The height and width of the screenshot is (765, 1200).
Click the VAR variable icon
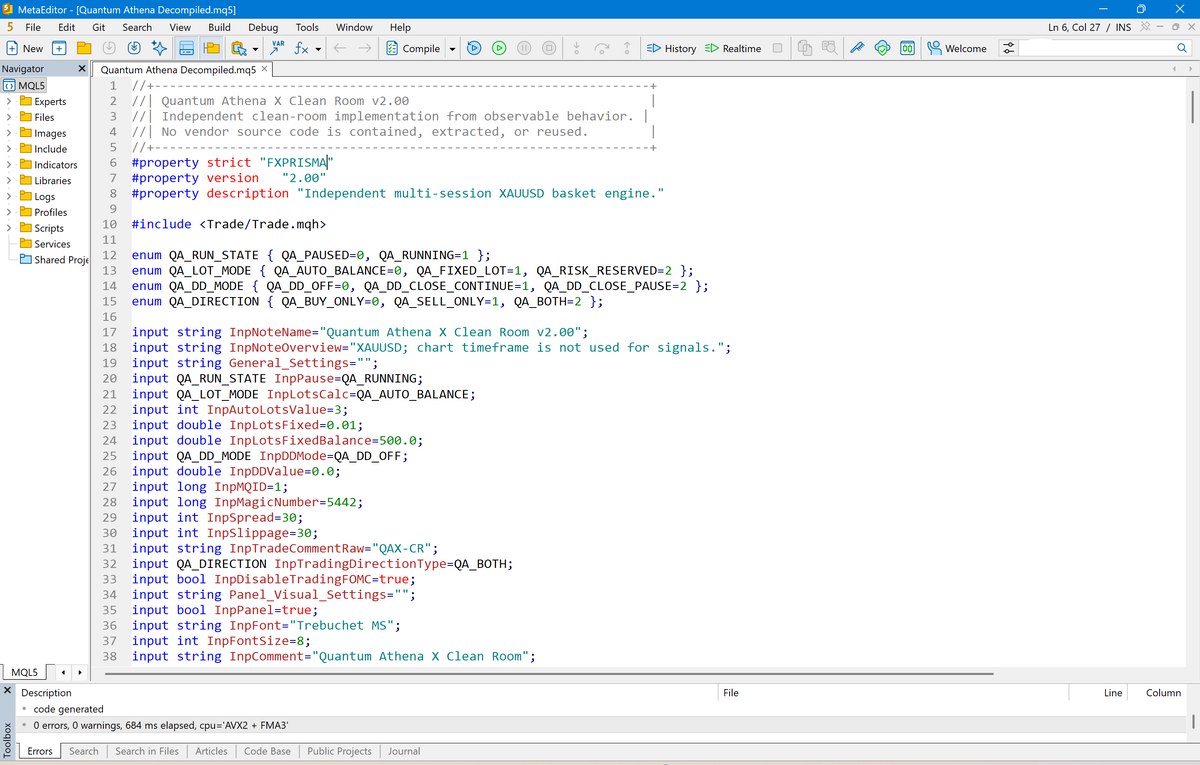(279, 48)
